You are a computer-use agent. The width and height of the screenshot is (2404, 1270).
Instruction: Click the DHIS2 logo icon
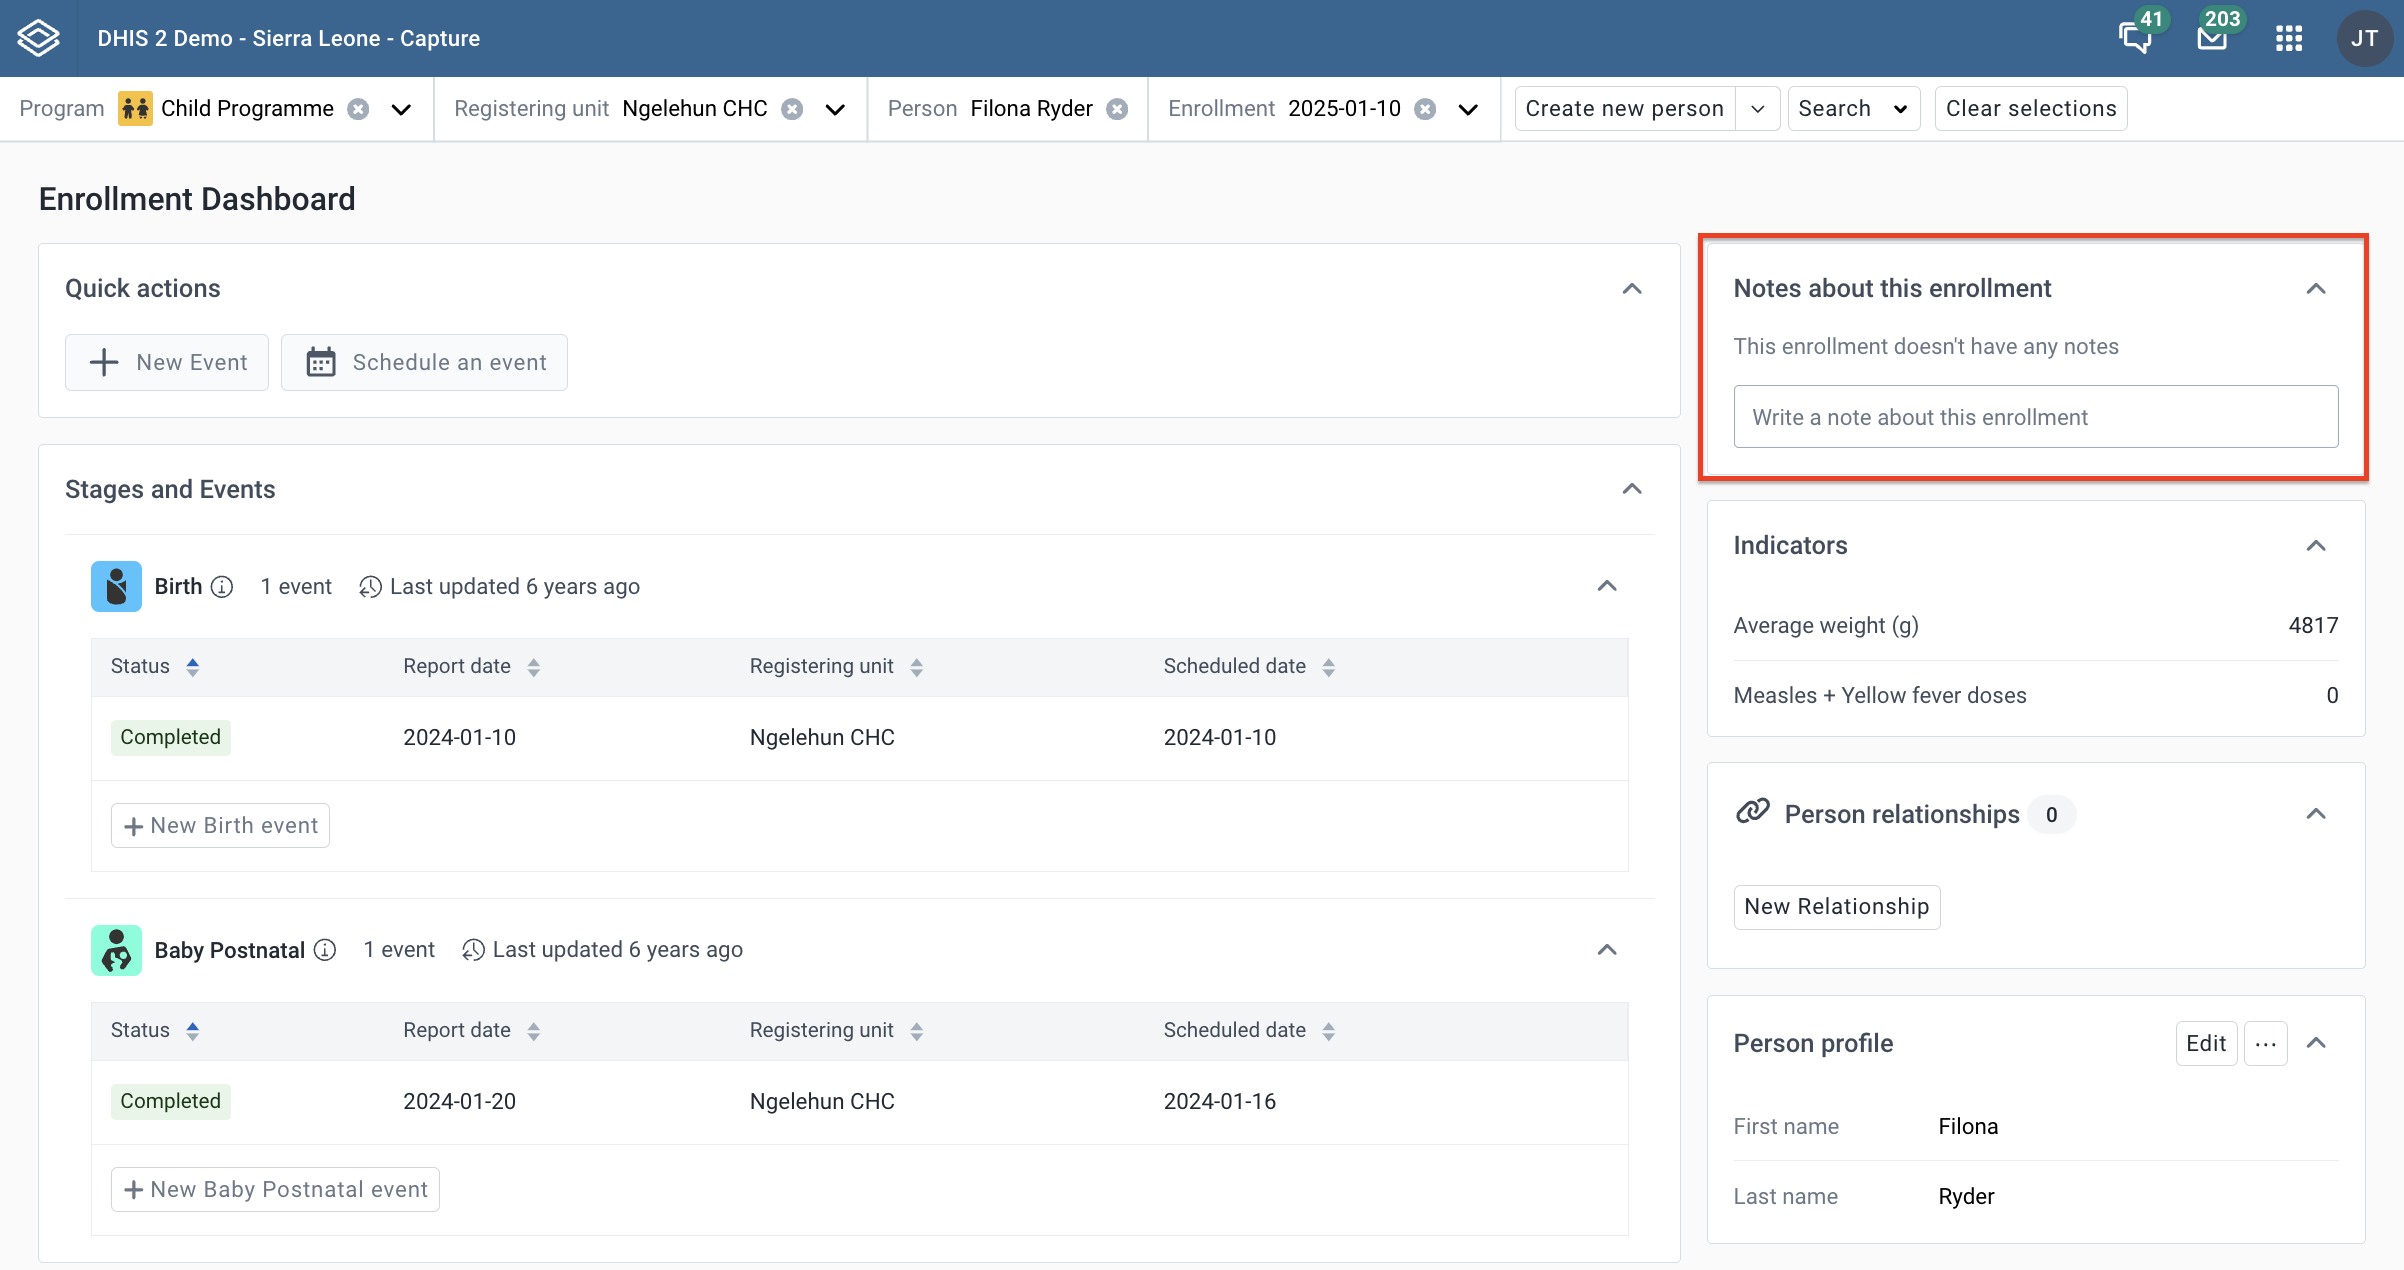click(38, 38)
